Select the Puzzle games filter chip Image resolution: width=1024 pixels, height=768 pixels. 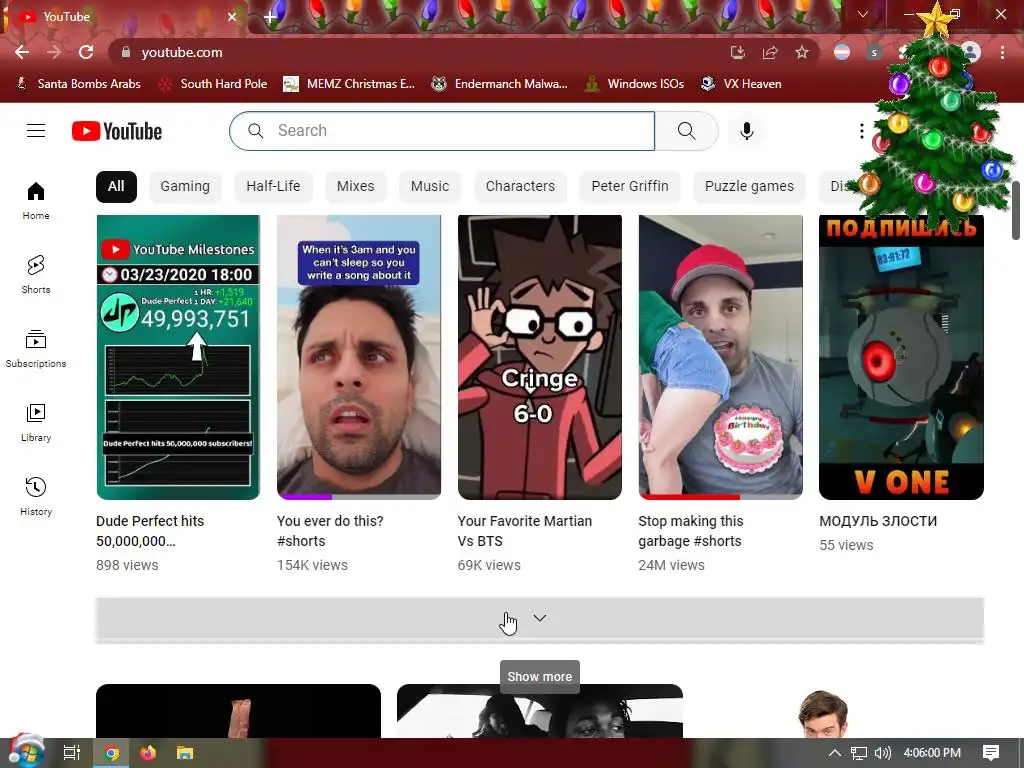749,187
